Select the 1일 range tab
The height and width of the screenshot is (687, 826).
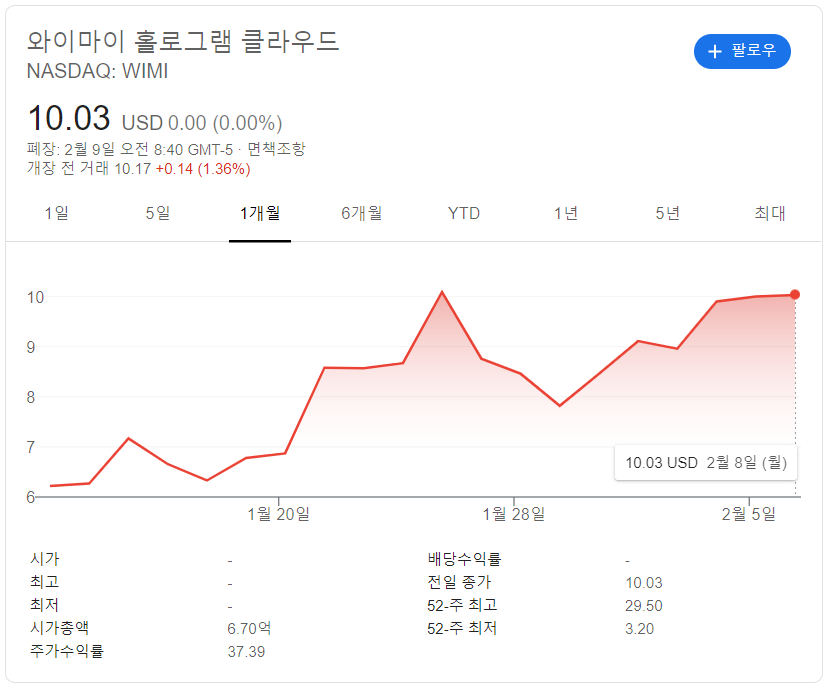point(56,213)
